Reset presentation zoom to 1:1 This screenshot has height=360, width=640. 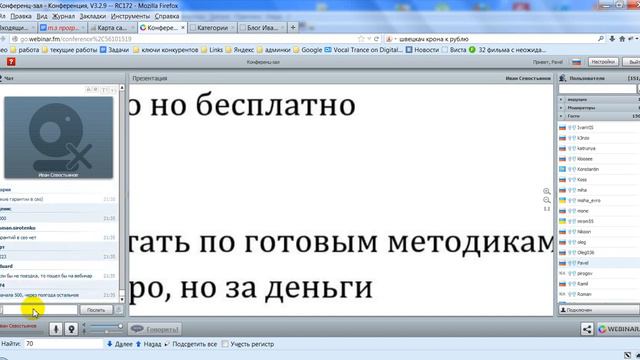547,209
